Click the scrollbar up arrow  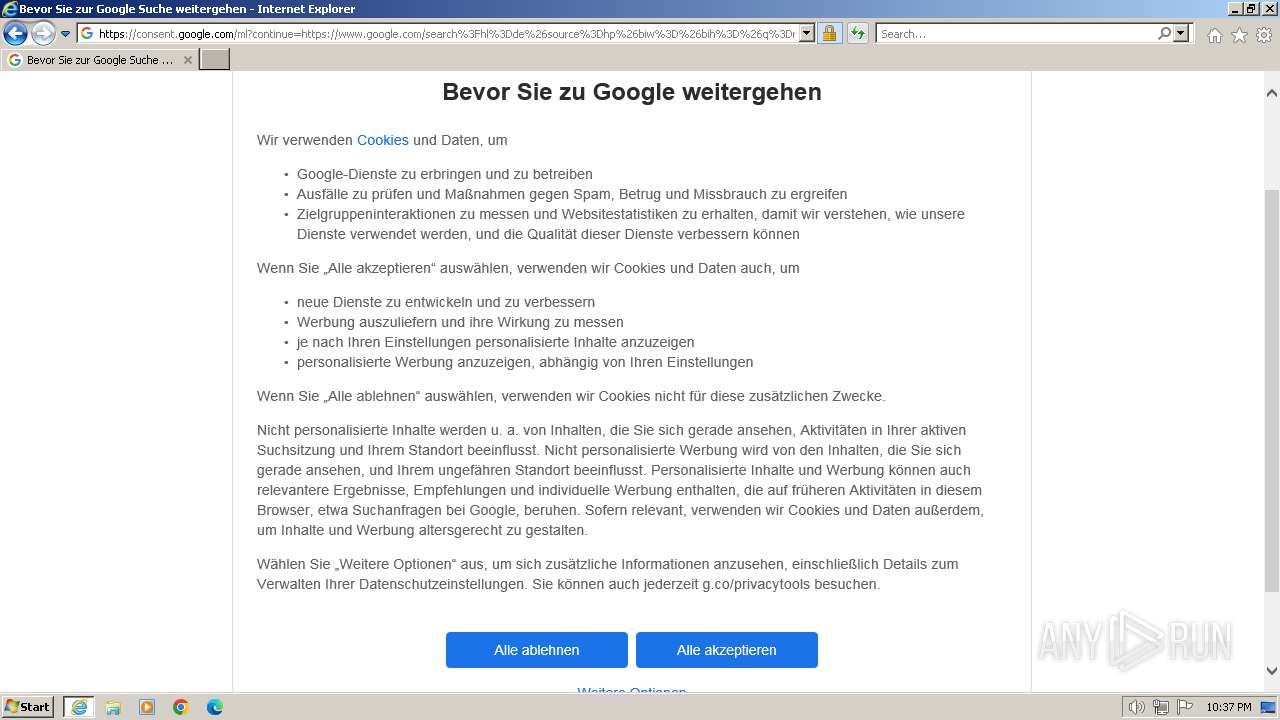click(x=1272, y=93)
